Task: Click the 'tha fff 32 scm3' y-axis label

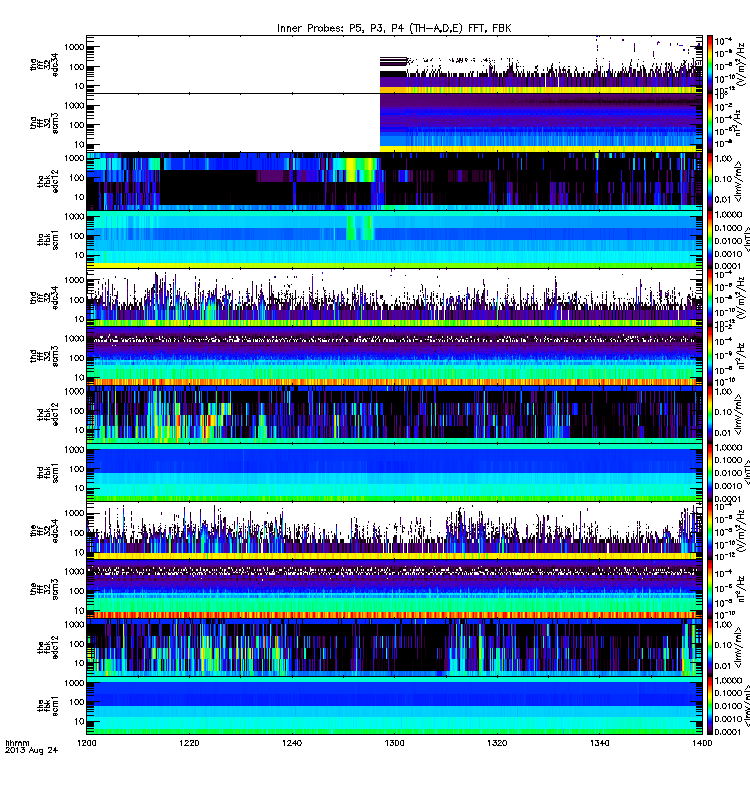Action: point(44,122)
